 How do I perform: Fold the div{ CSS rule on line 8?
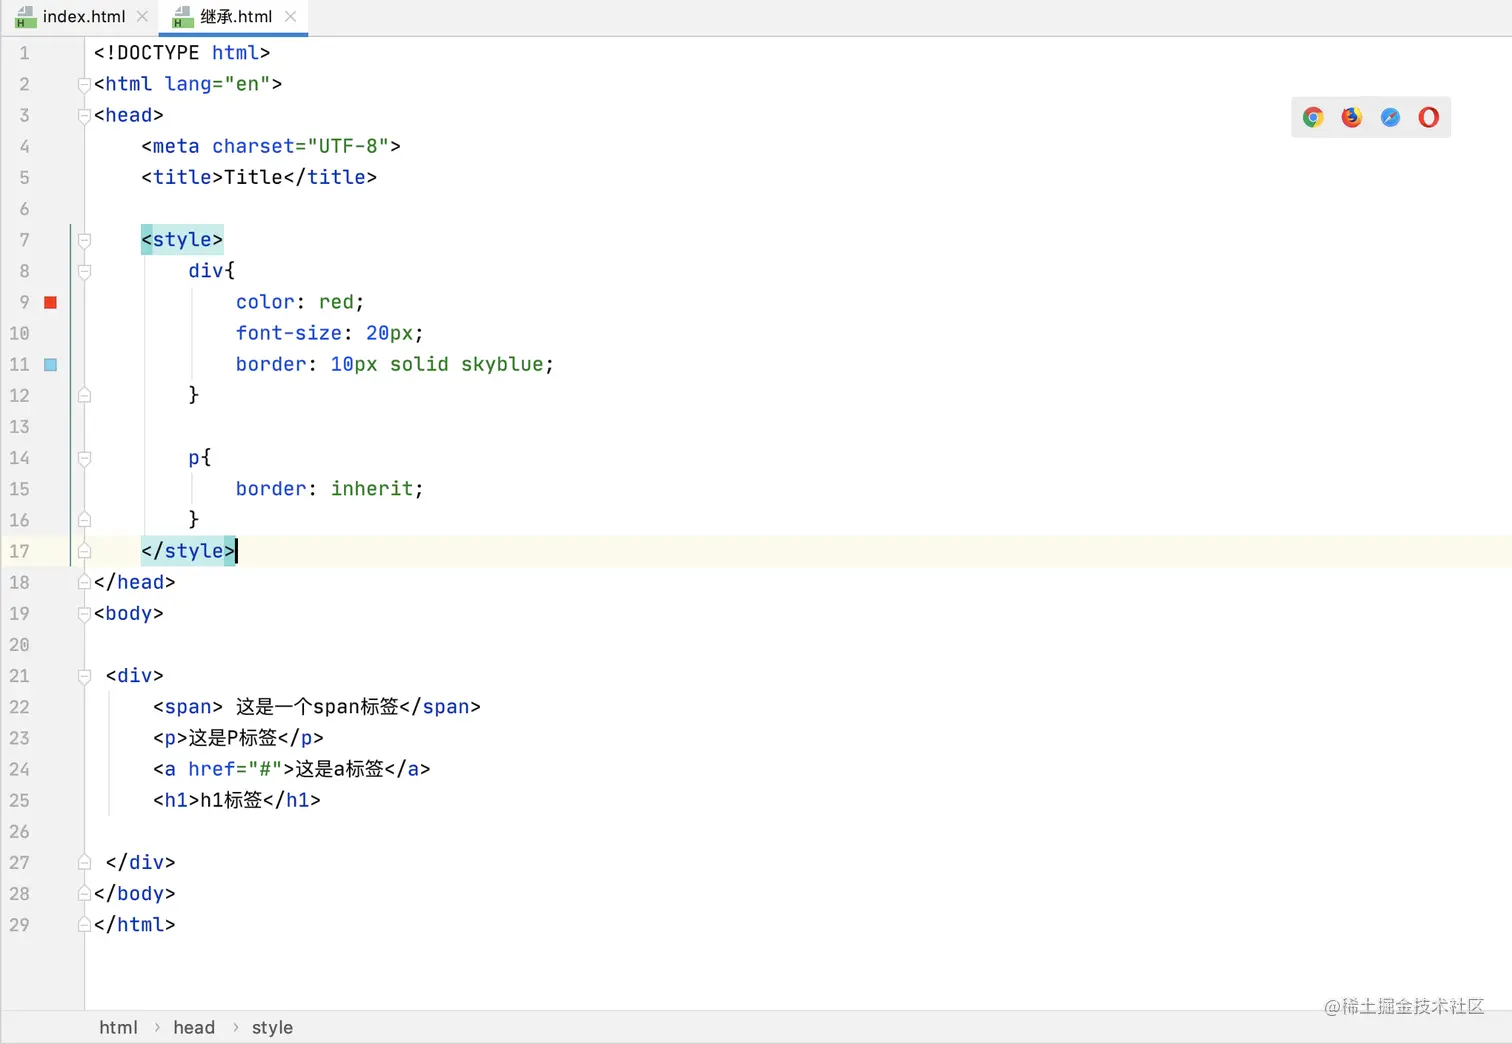click(84, 271)
